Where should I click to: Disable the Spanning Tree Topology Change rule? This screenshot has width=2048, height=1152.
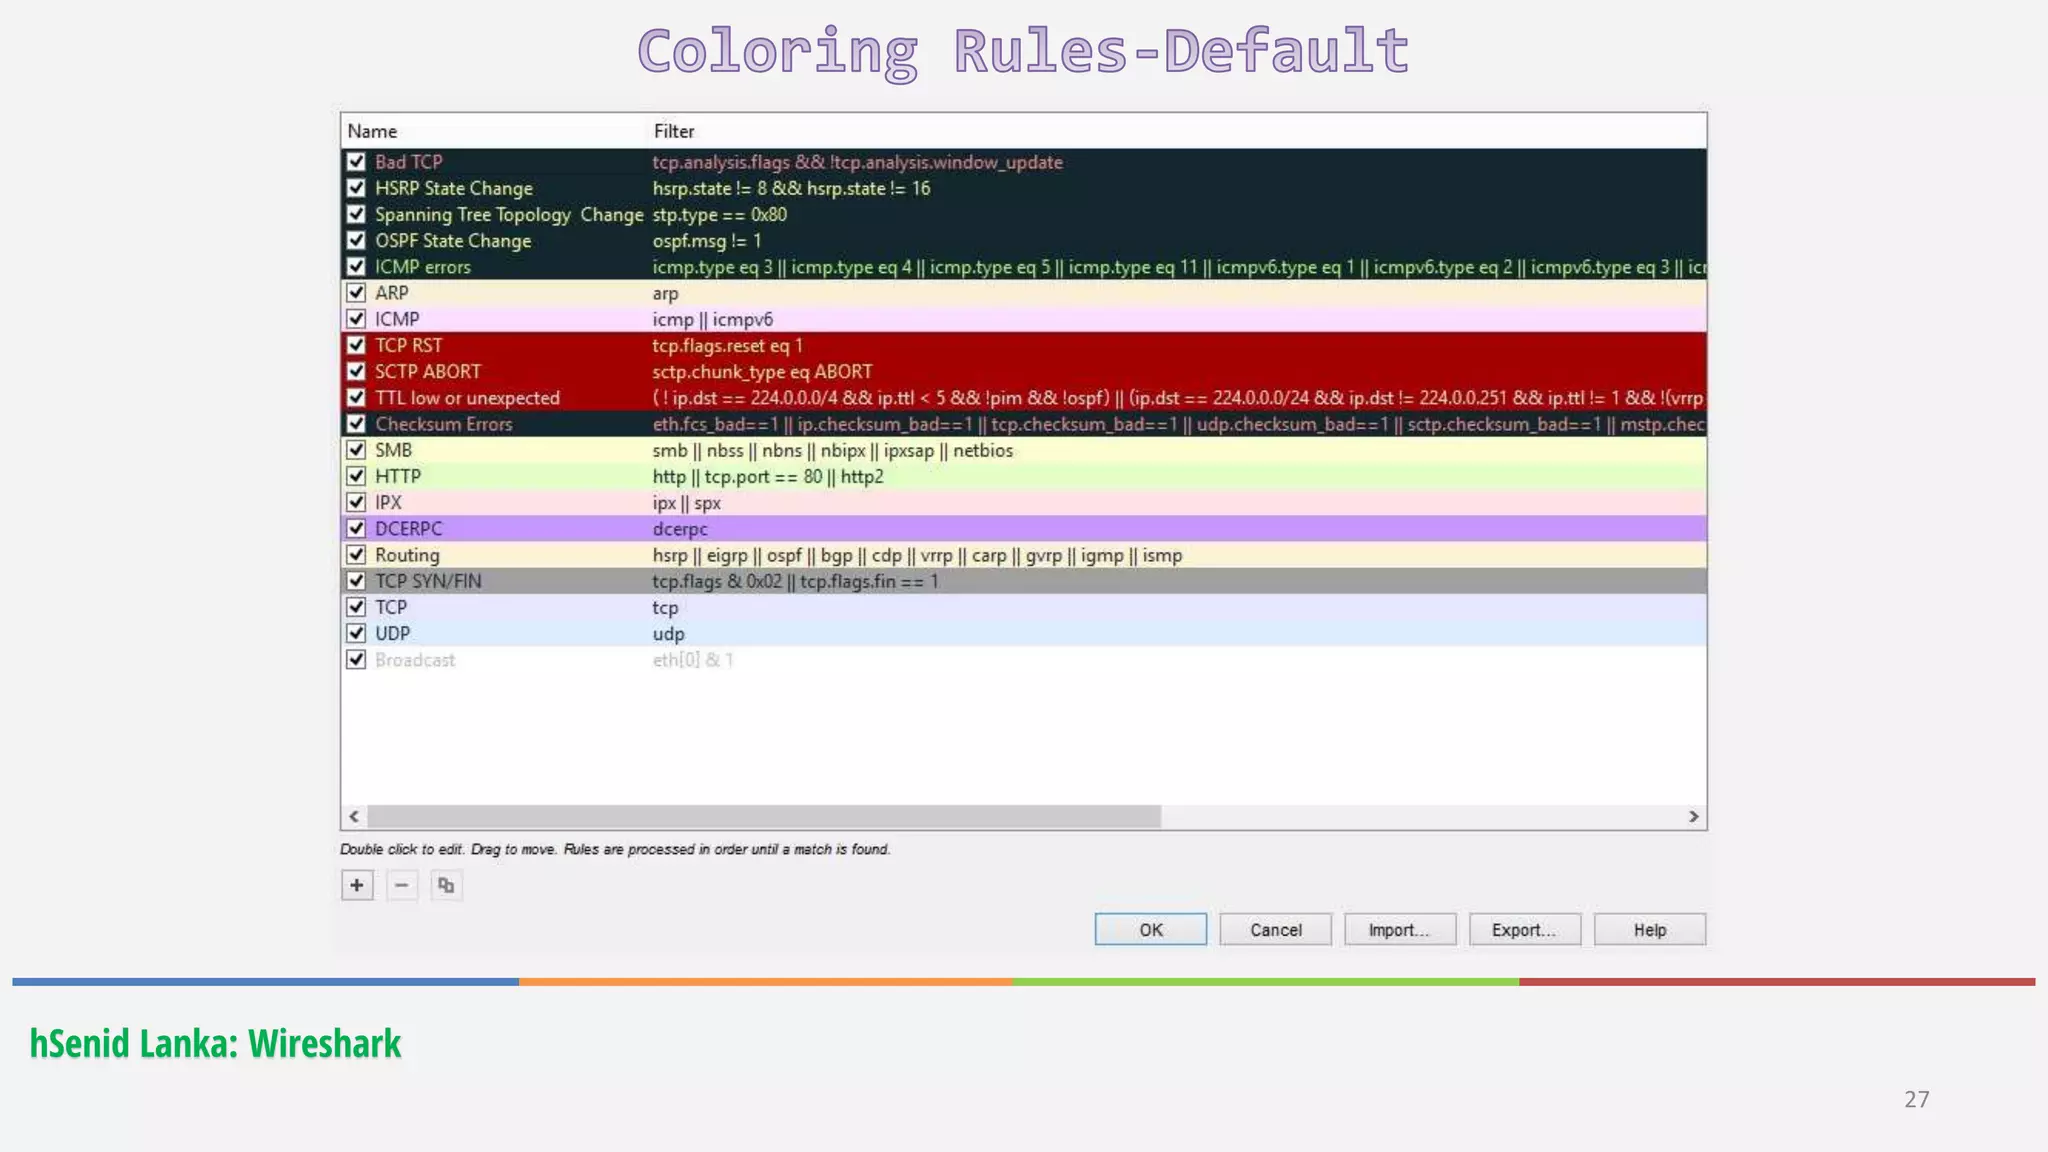(356, 214)
